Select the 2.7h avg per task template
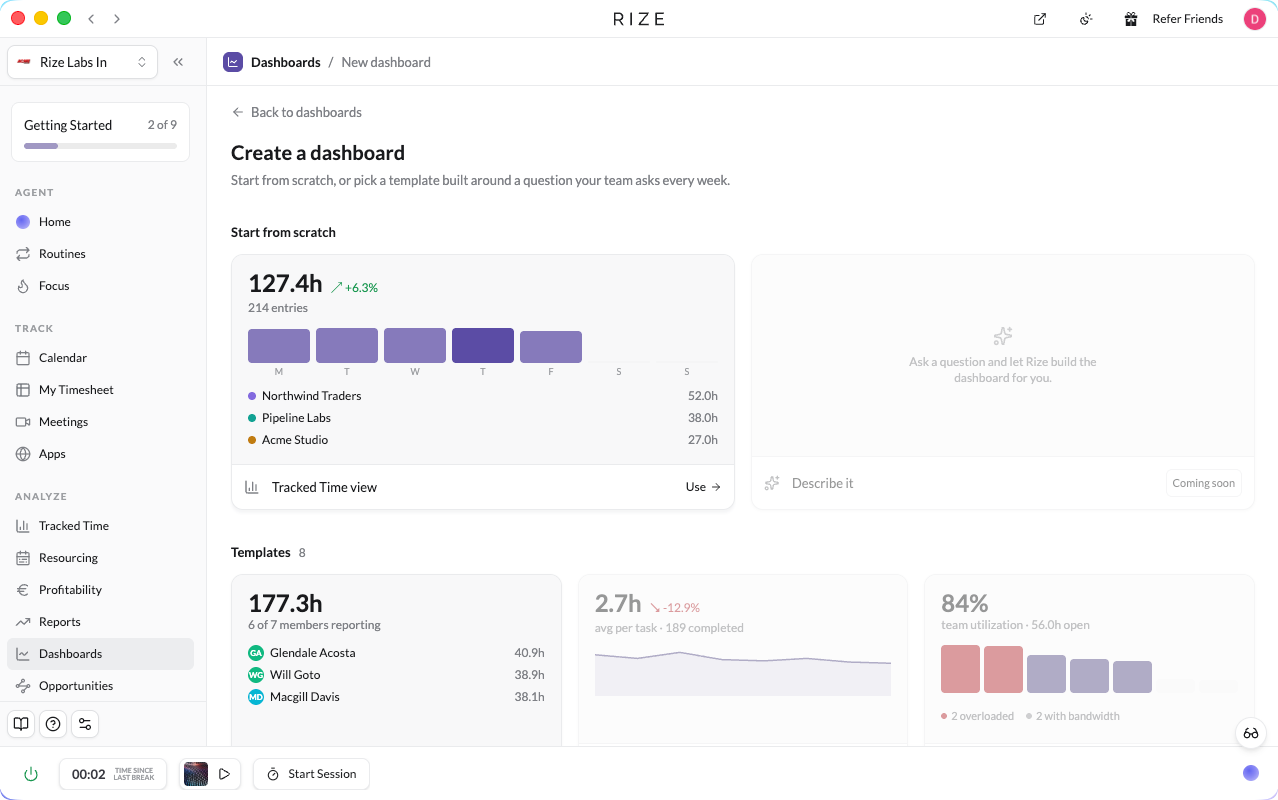Image resolution: width=1278 pixels, height=800 pixels. point(743,660)
